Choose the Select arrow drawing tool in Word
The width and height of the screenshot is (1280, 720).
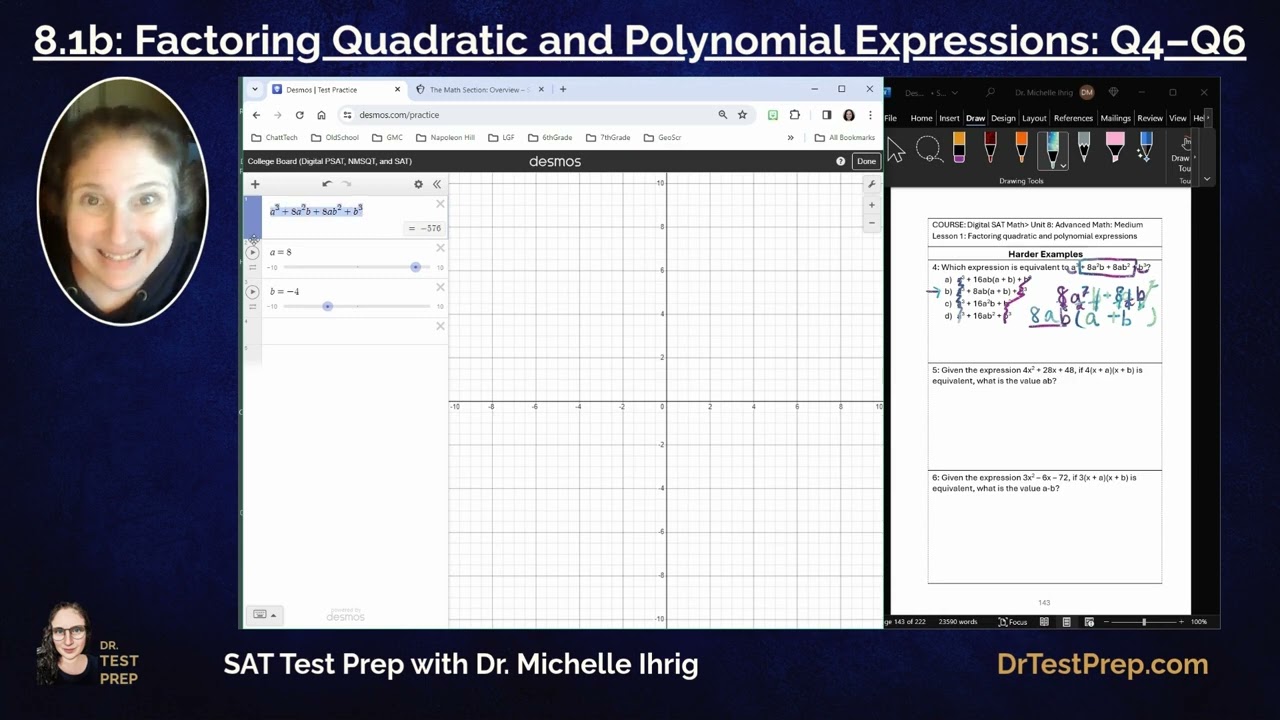(896, 151)
